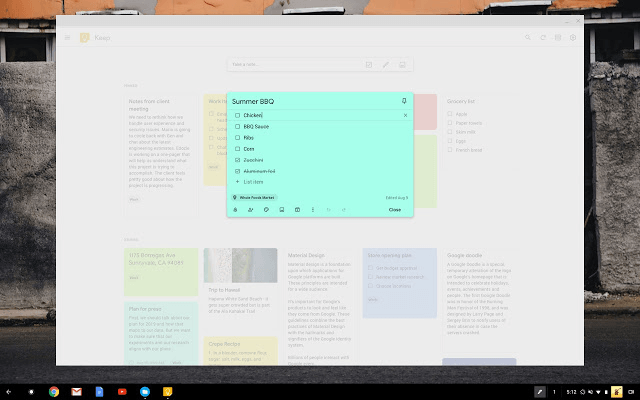Screen dimensions: 640x400
Task: Archive the Summer BBQ note
Action: coord(298,210)
